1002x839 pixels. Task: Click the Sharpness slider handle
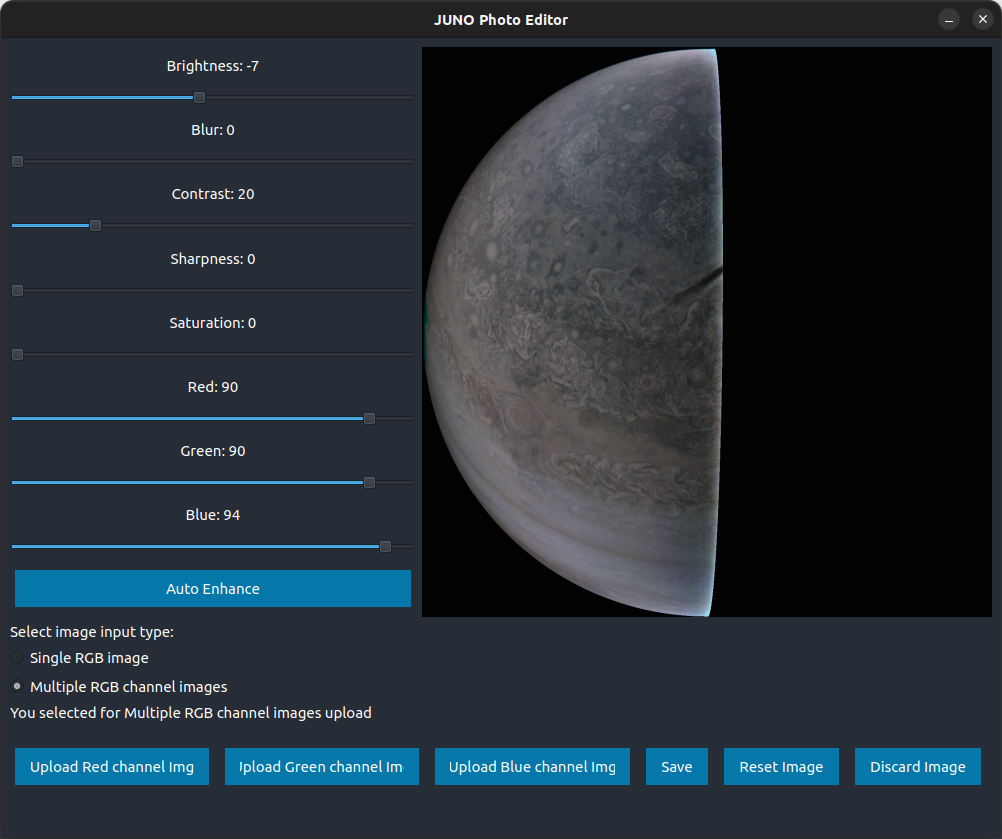click(16, 290)
